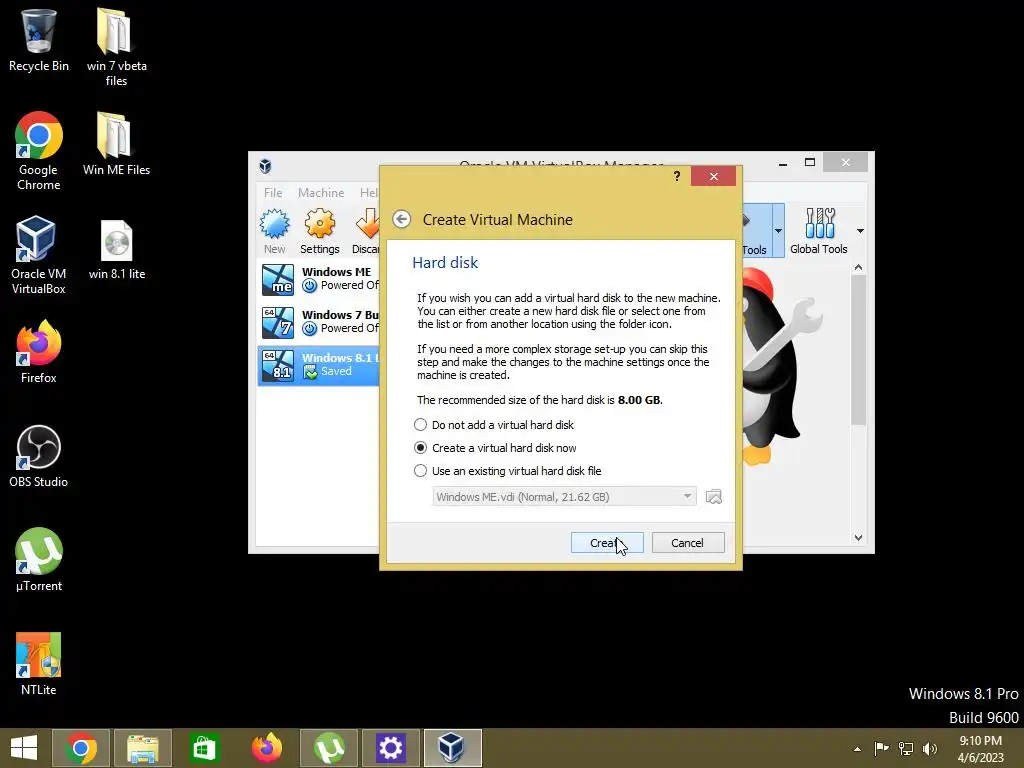Open PC settings gear from taskbar
The width and height of the screenshot is (1024, 768).
[391, 748]
